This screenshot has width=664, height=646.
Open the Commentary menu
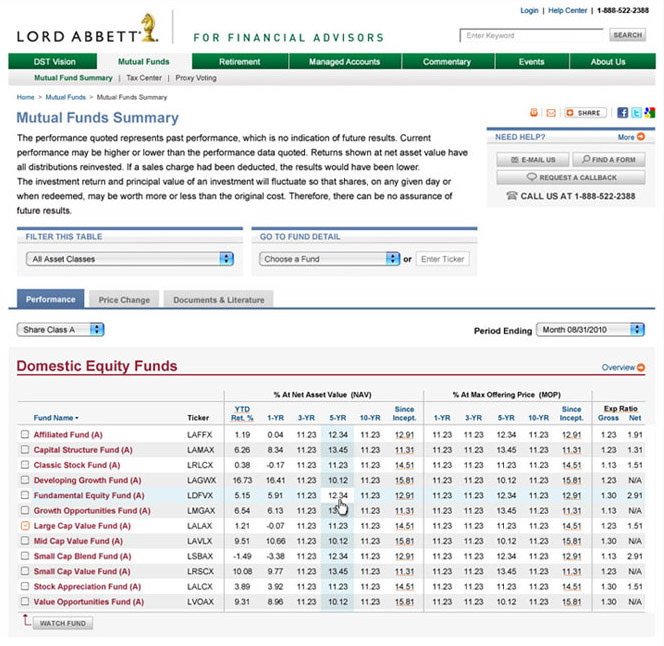447,61
